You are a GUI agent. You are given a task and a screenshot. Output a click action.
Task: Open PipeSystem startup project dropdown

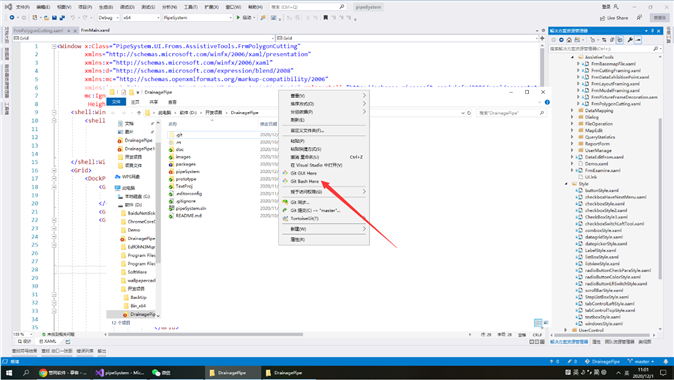(x=197, y=18)
